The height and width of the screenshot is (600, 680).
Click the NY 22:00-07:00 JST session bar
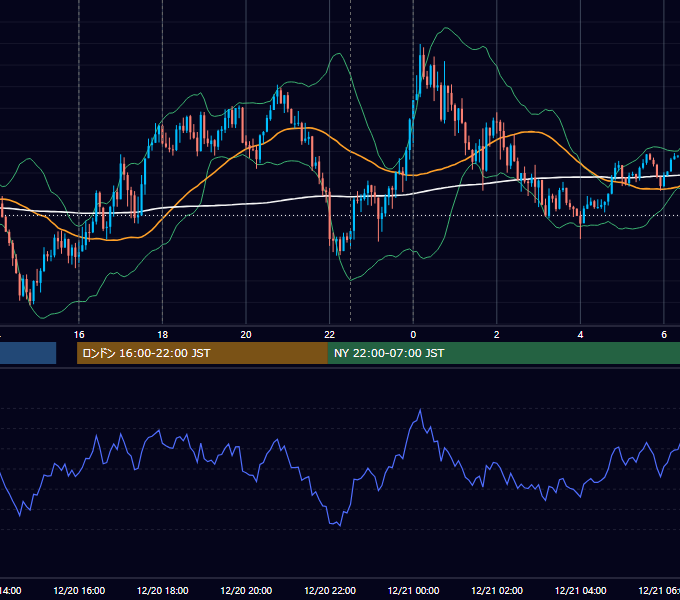click(503, 353)
